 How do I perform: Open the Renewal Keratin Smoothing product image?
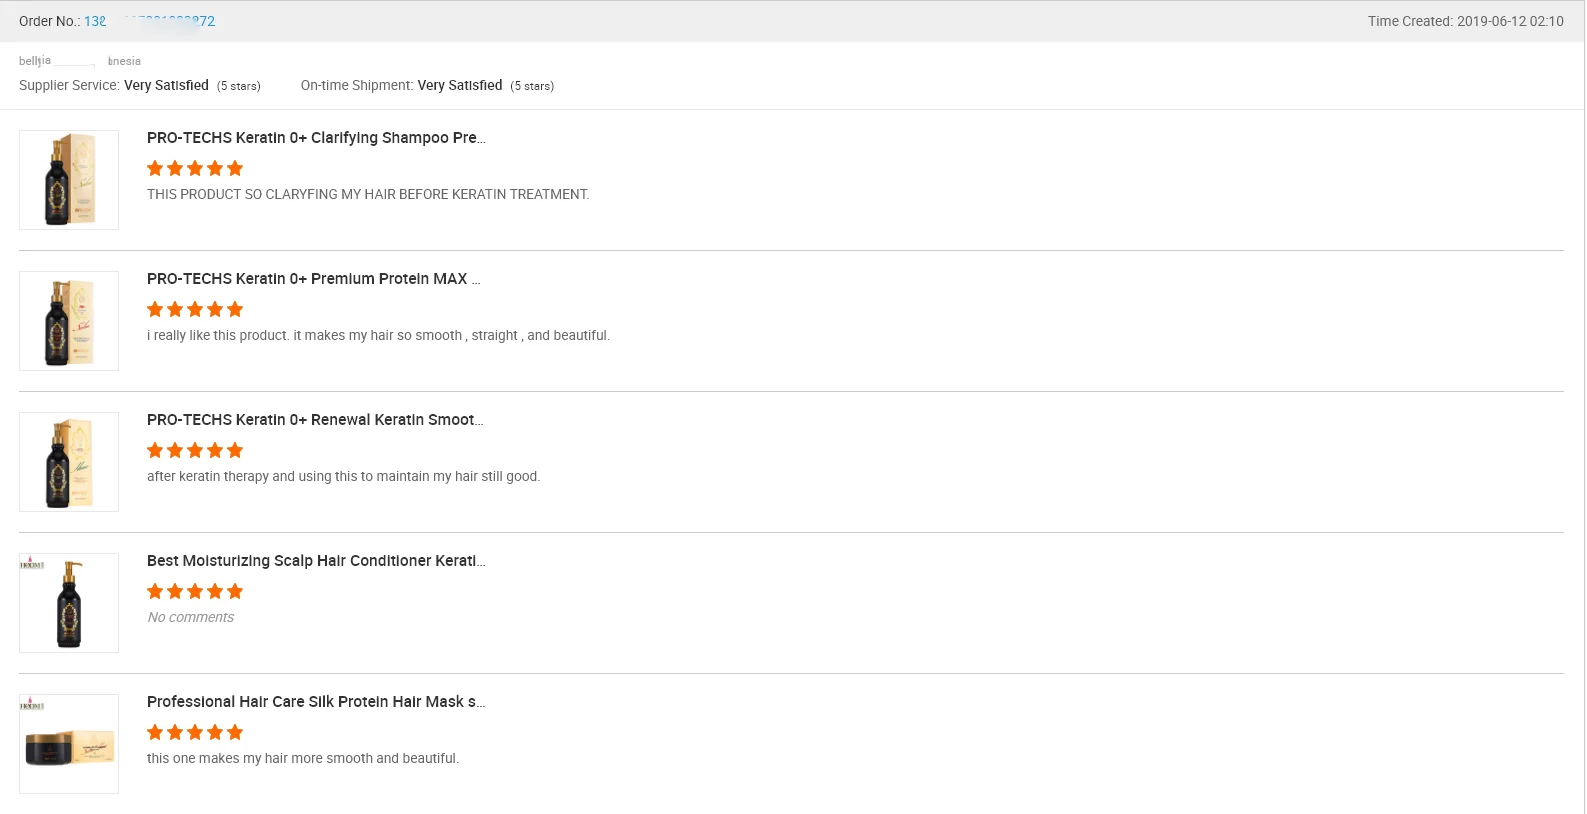click(x=69, y=462)
